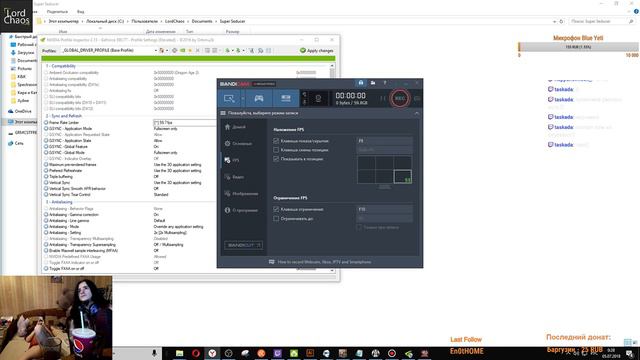Select the Triple buffering setting row
Screen dimensions: 640x360
129,177
